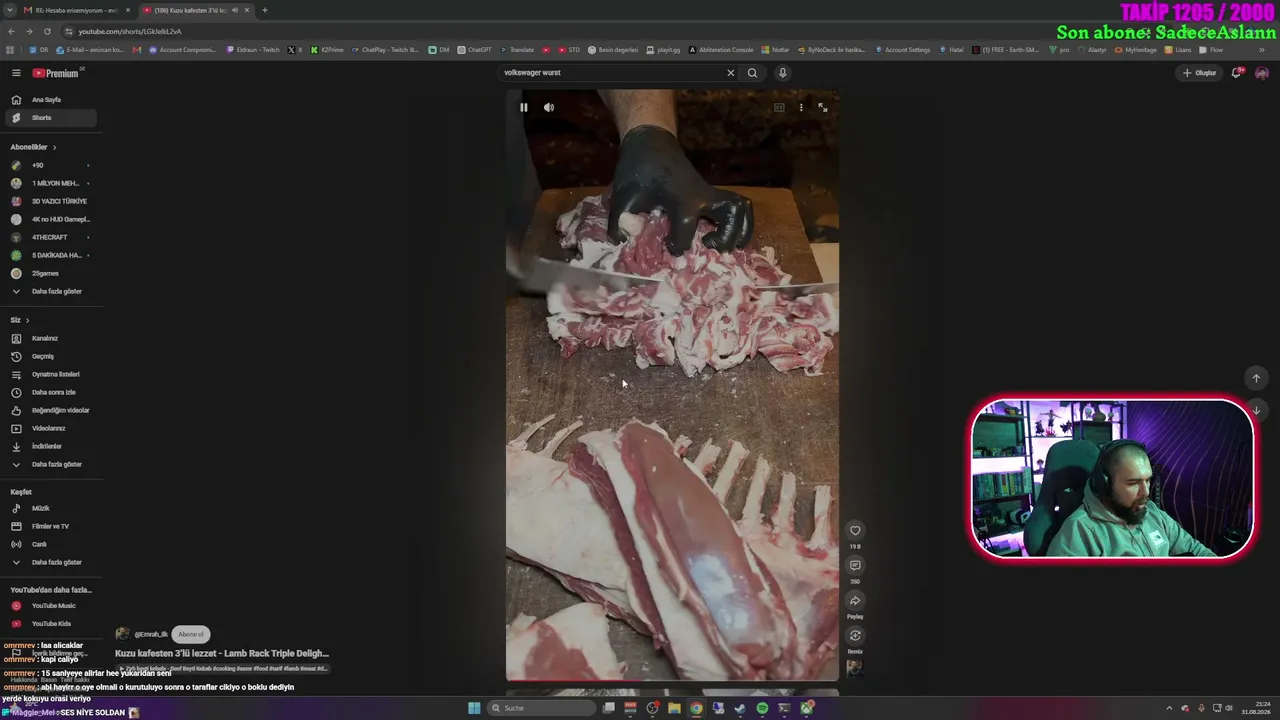Click the address bar URL
Viewport: 1280px width, 720px height.
(x=130, y=31)
